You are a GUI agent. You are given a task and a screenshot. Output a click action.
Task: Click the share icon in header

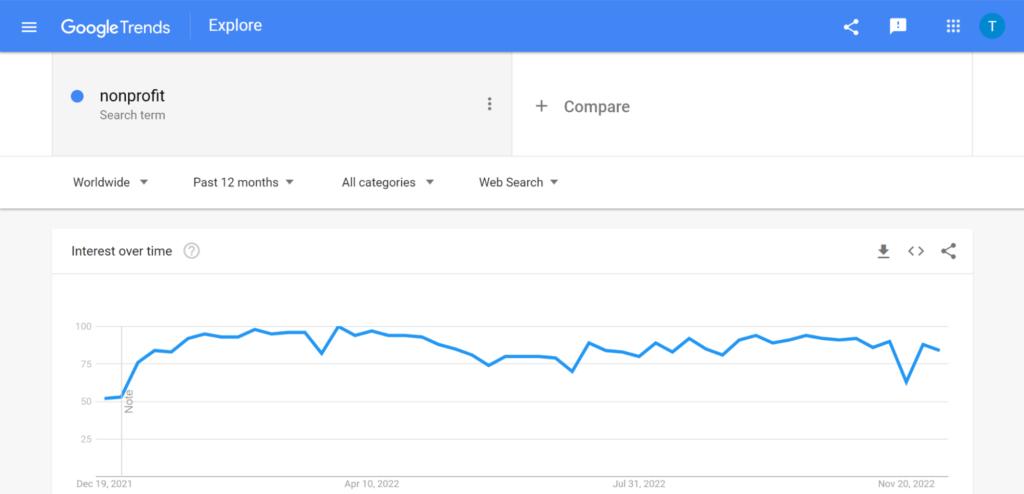pyautogui.click(x=851, y=27)
